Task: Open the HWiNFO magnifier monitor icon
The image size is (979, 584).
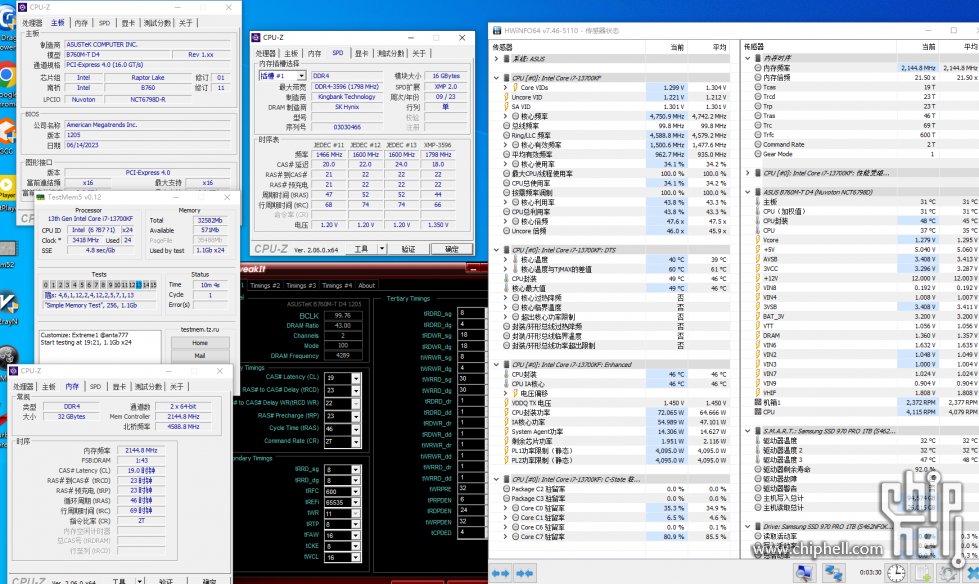Action: pos(804,573)
